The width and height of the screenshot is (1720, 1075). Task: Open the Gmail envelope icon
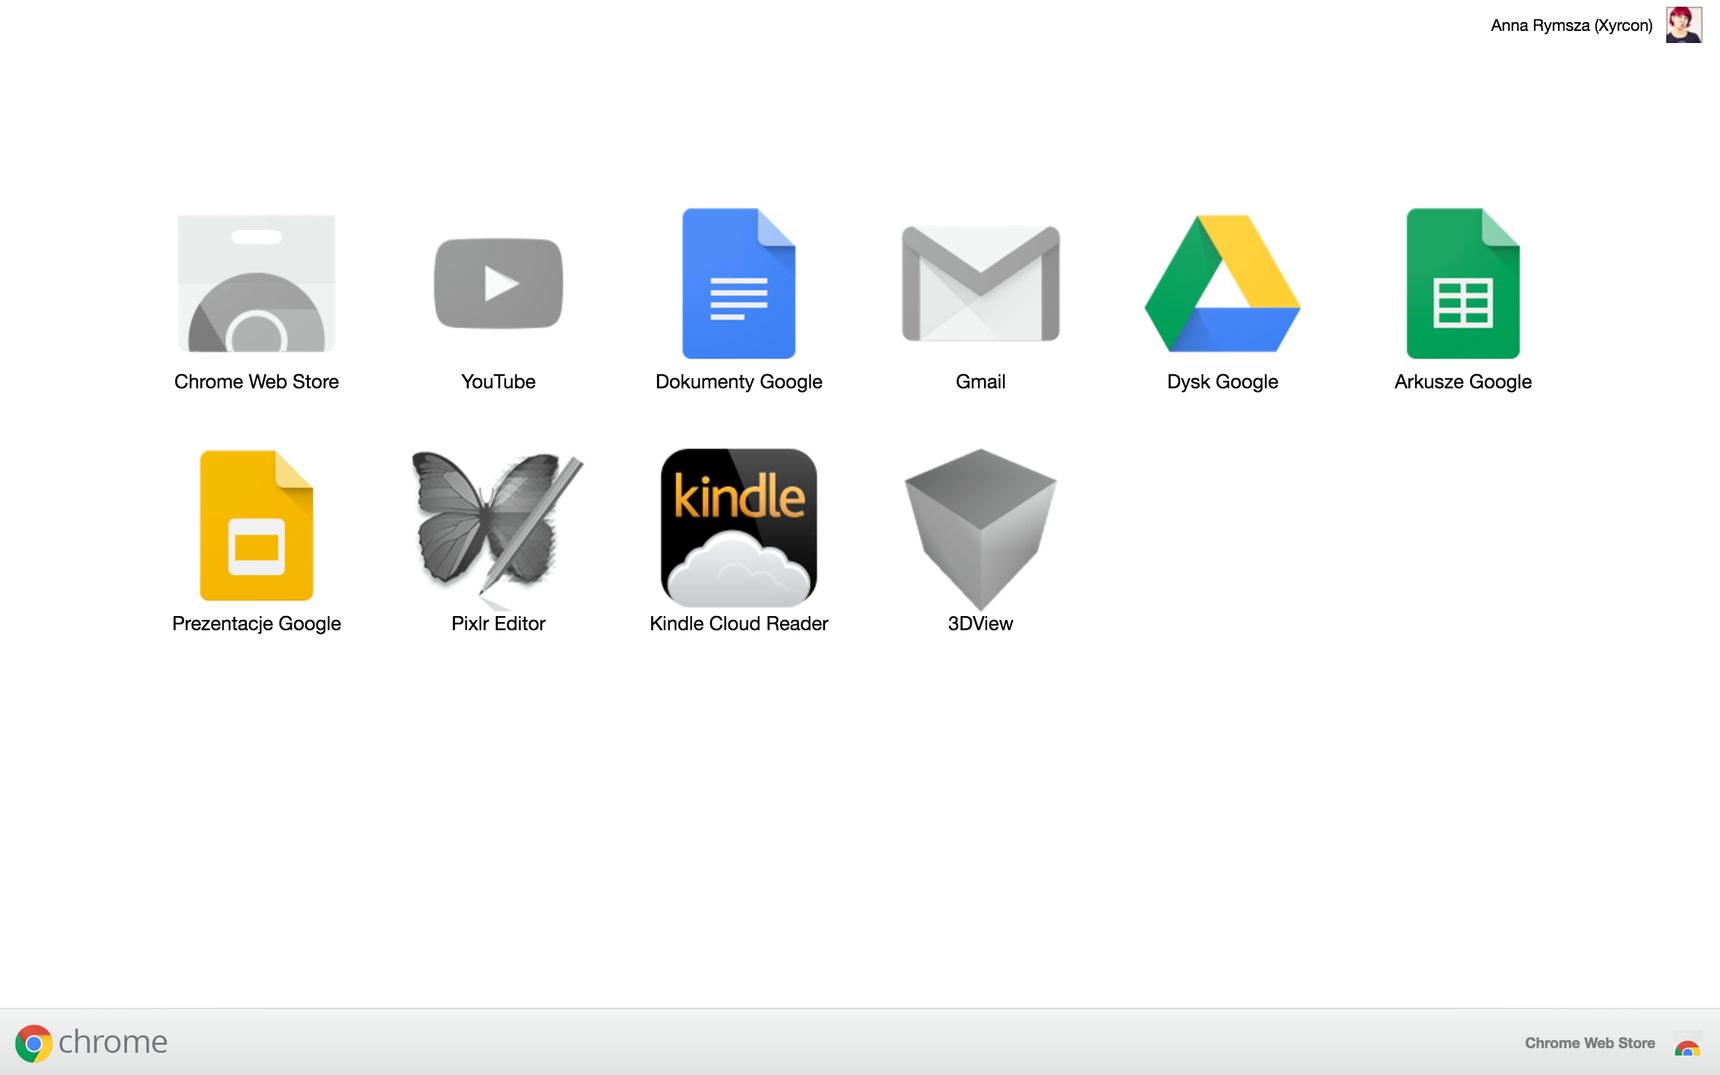[x=981, y=283]
